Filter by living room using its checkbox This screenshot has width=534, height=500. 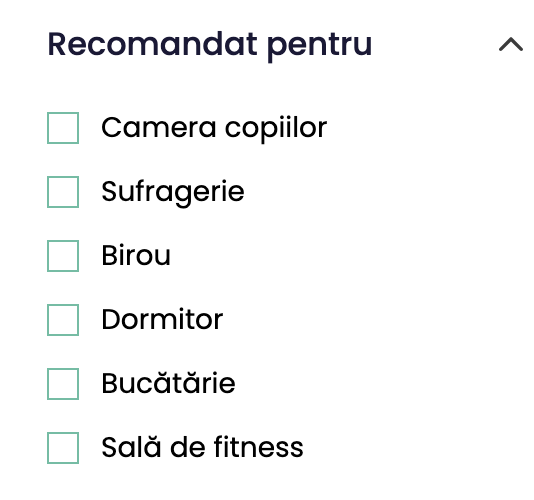click(x=63, y=192)
